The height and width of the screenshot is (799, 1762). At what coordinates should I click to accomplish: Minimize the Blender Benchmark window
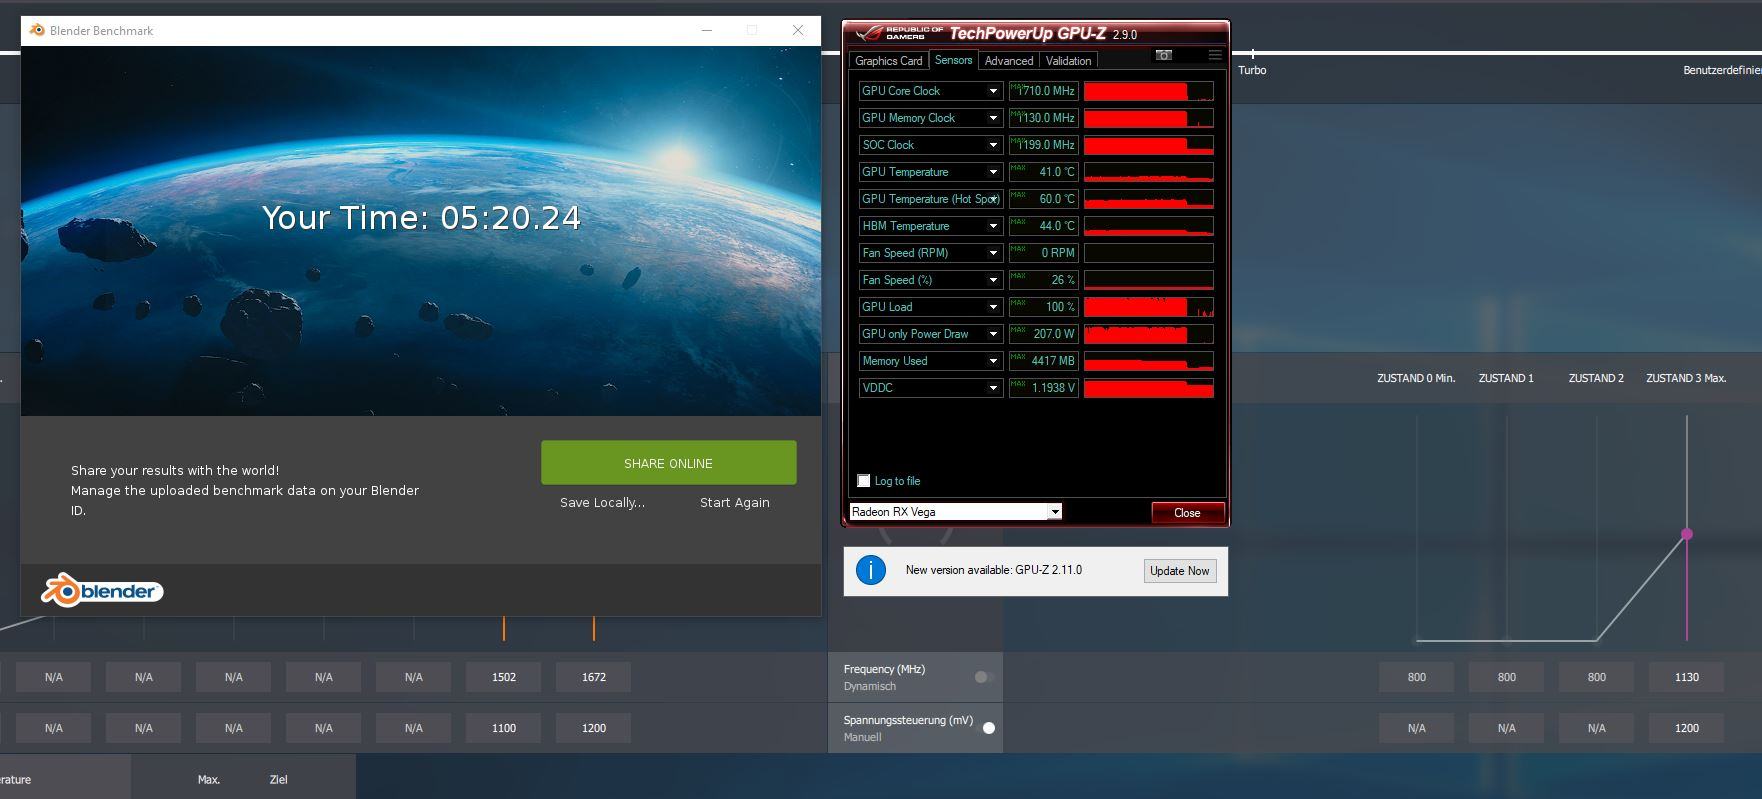click(x=707, y=30)
